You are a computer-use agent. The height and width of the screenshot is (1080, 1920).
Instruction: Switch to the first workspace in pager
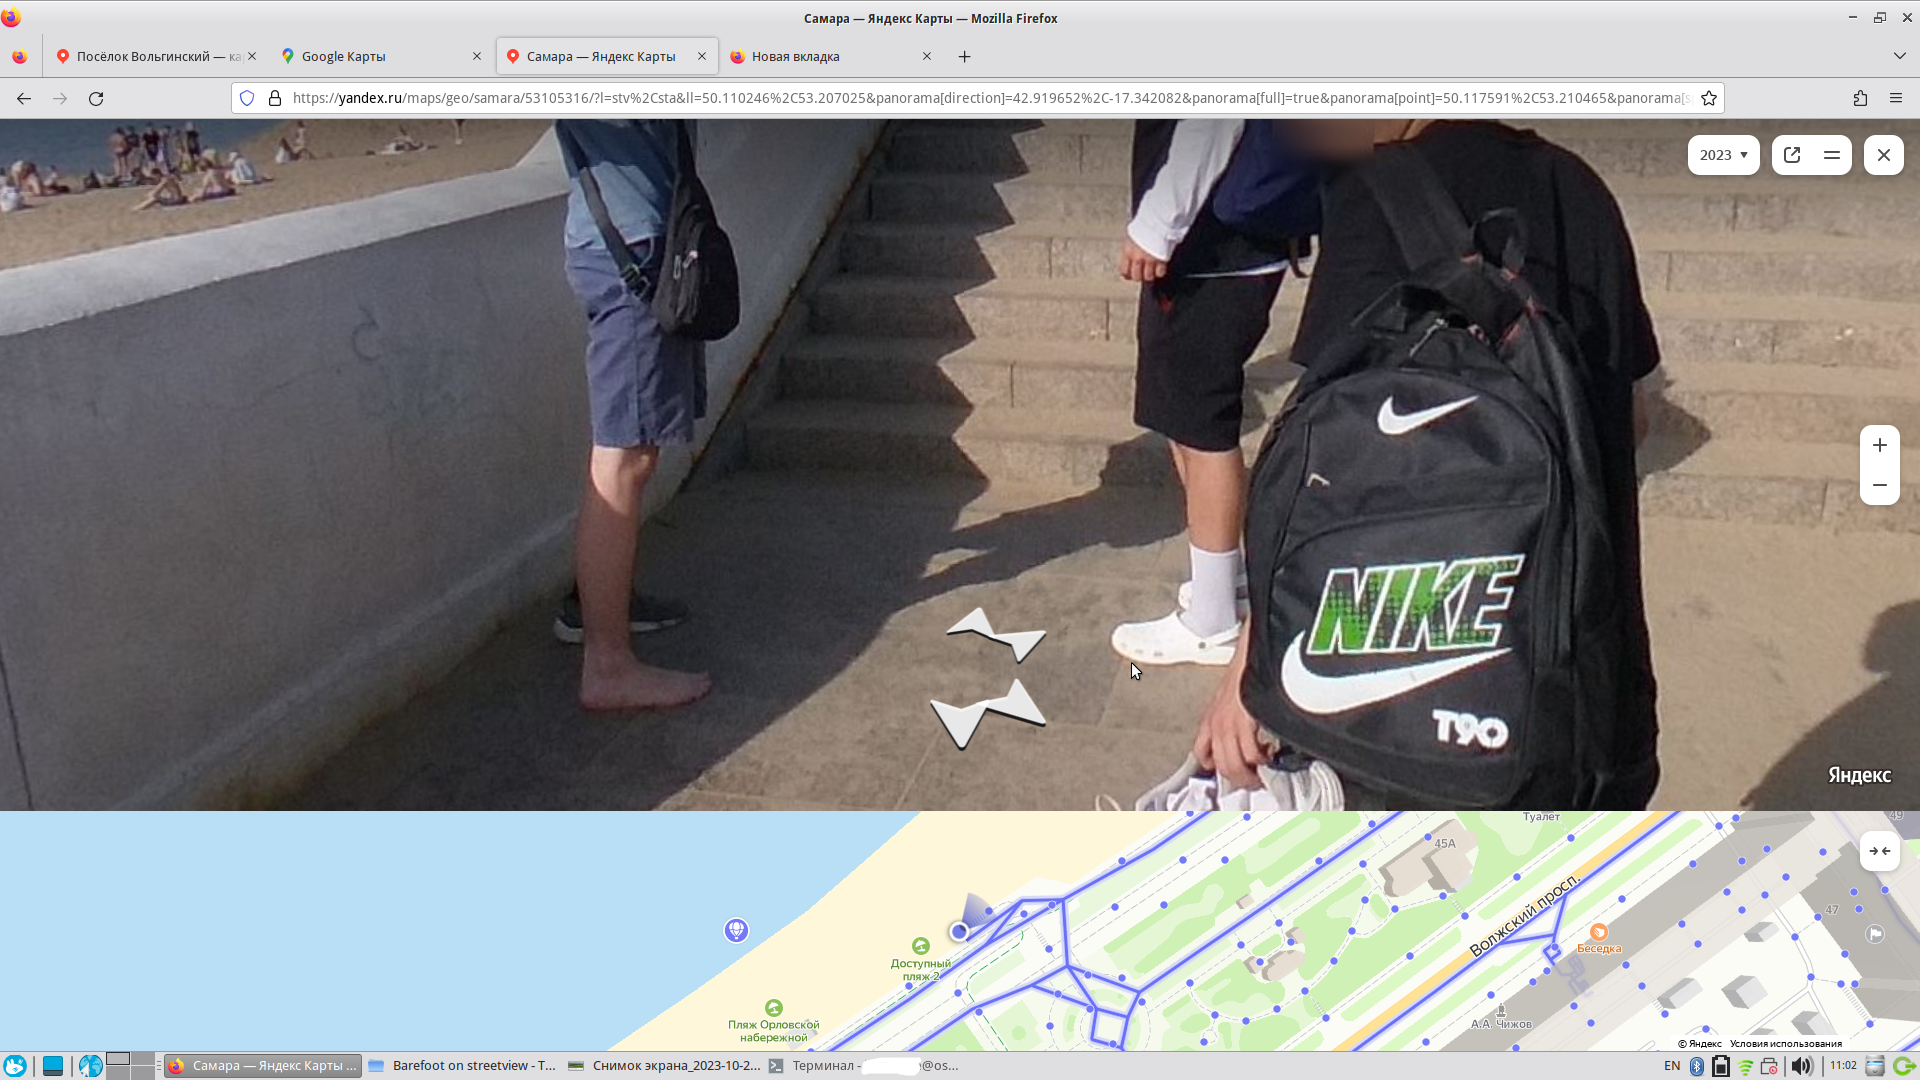(118, 1059)
